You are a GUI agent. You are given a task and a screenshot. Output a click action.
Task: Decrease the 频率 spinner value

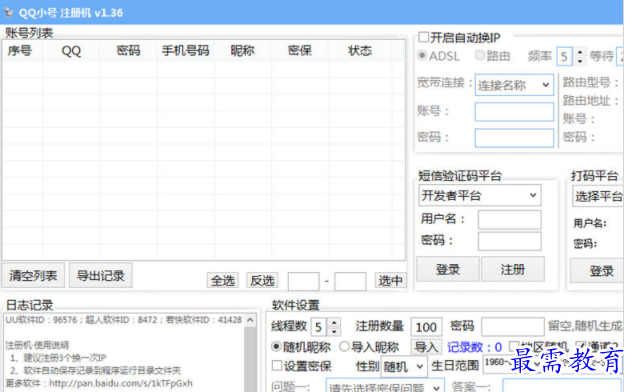point(580,61)
